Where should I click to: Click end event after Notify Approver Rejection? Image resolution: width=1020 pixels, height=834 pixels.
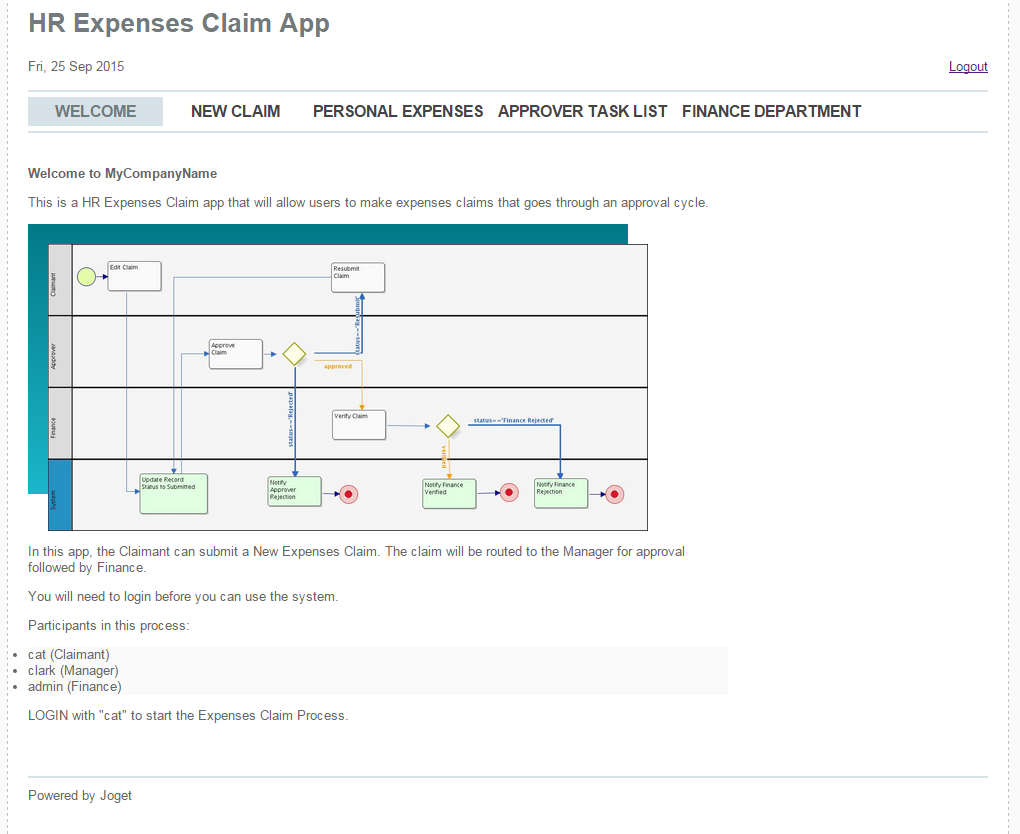tap(349, 494)
